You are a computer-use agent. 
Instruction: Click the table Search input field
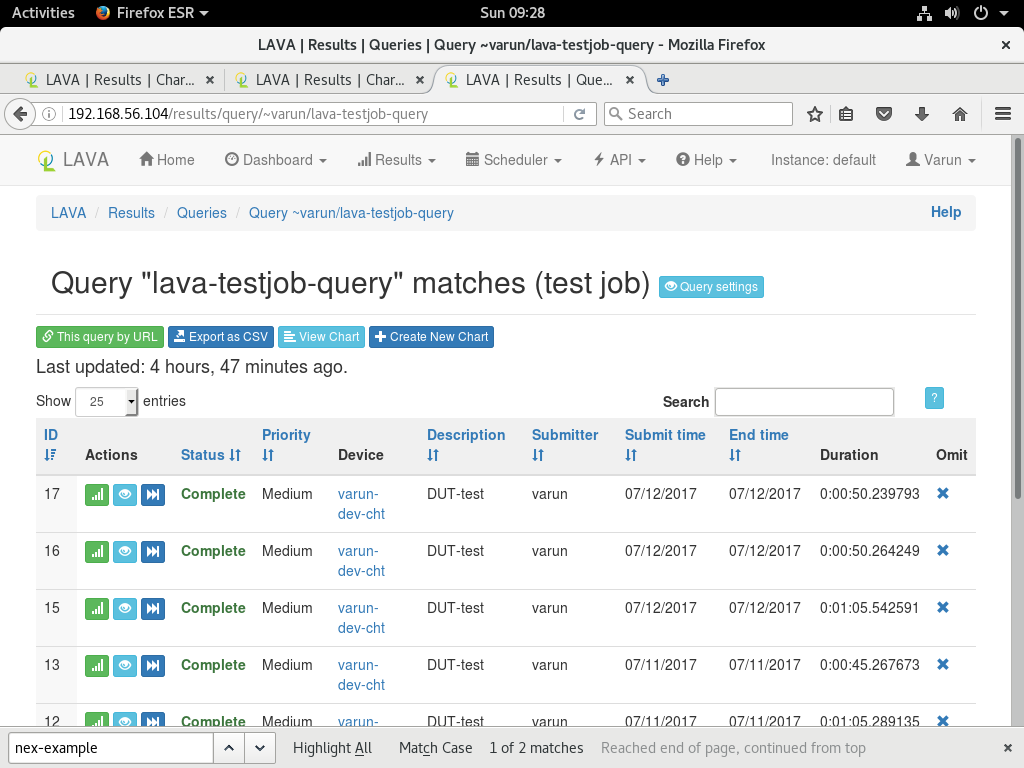(804, 402)
